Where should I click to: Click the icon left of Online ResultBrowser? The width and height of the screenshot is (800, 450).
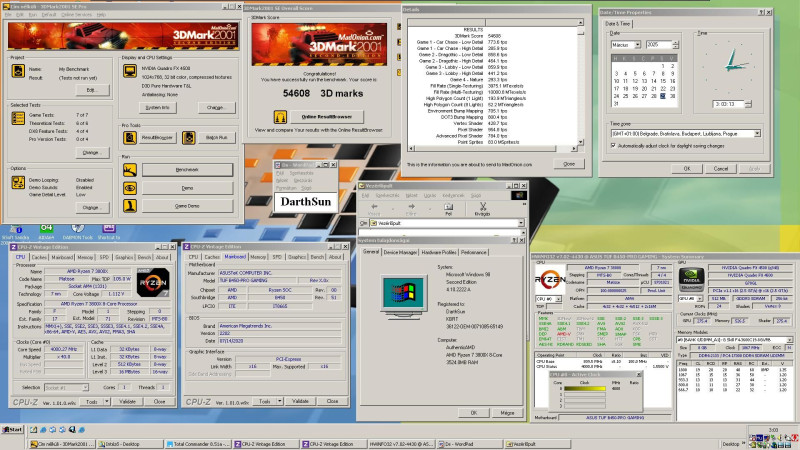coord(280,117)
